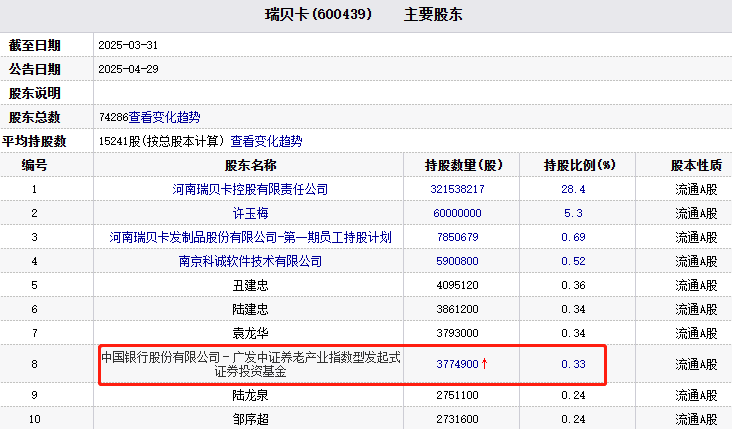Click the 5.3 holding ratio value
The width and height of the screenshot is (732, 429).
pos(573,213)
